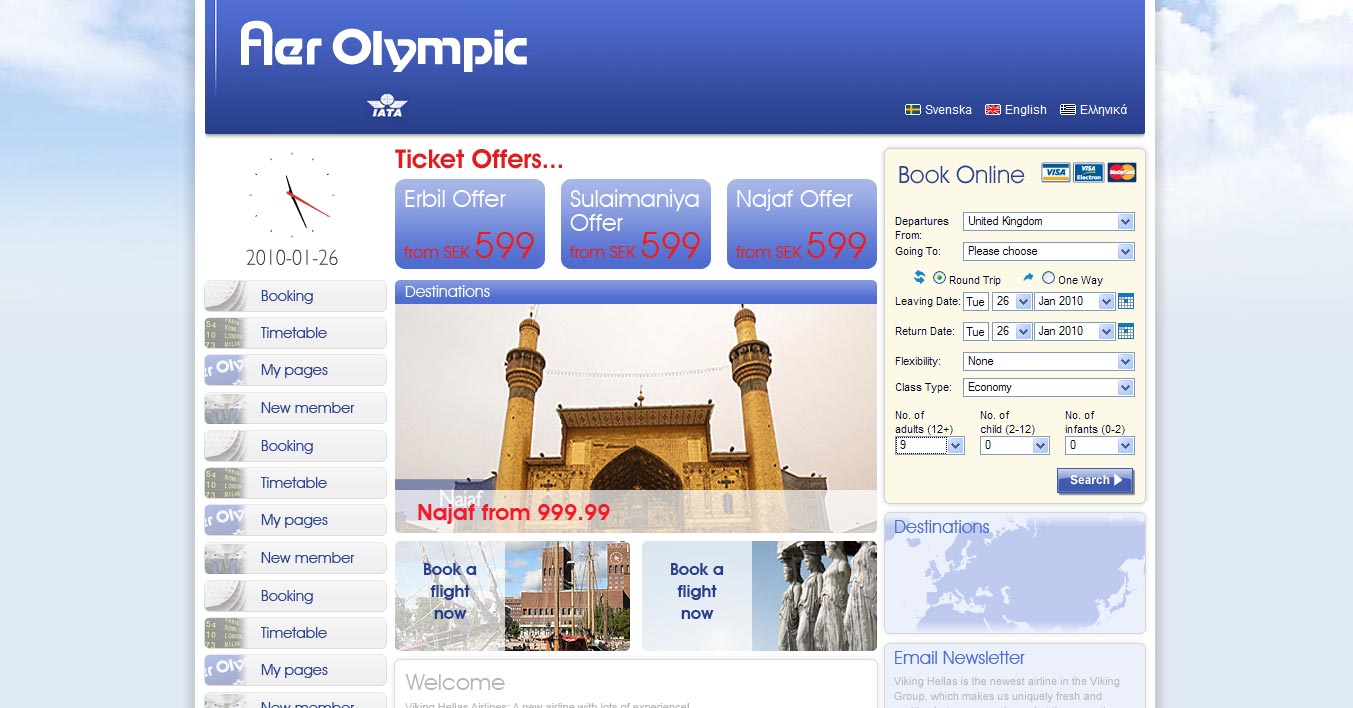Open the Leaving Date calendar icon
The image size is (1353, 708).
tap(1126, 301)
